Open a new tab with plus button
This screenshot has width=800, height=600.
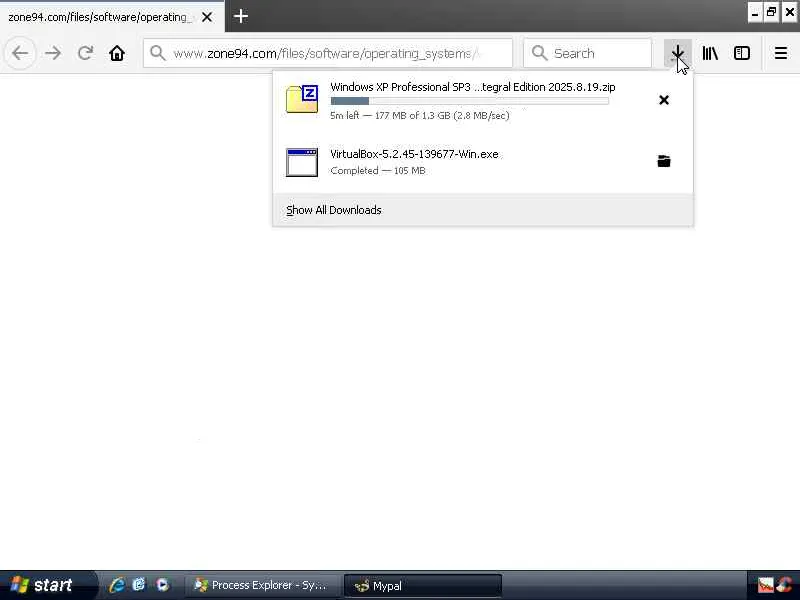[x=241, y=16]
